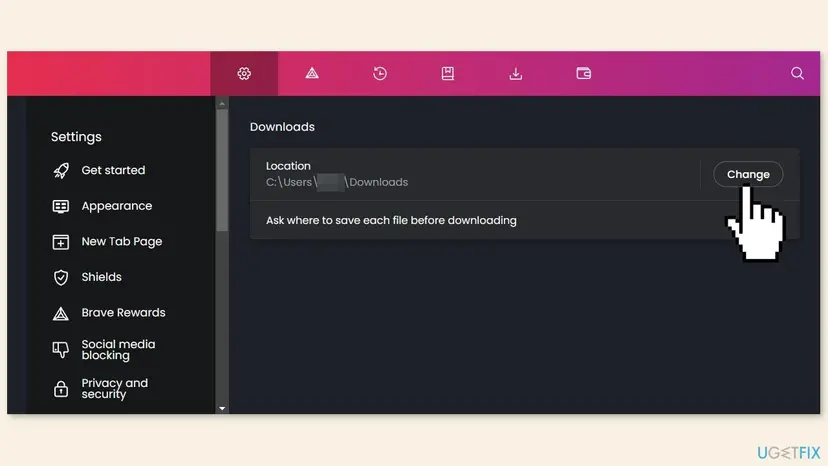The width and height of the screenshot is (828, 466).
Task: Open the Bookmarks icon in top bar
Action: click(448, 73)
